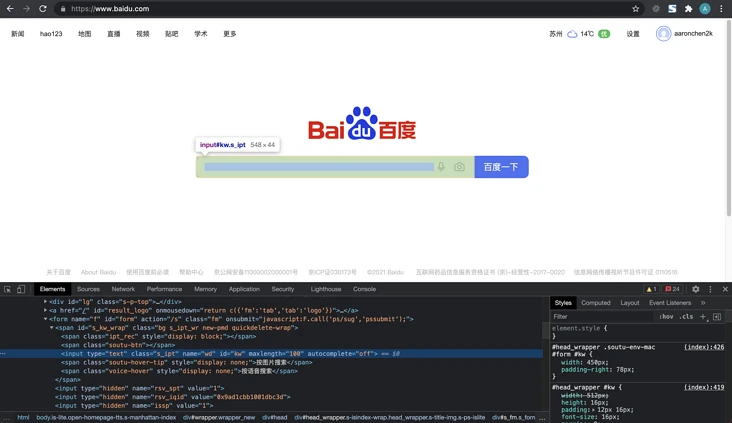Bookmark this page with the star icon
Viewport: 732px width, 423px height.
tap(635, 8)
